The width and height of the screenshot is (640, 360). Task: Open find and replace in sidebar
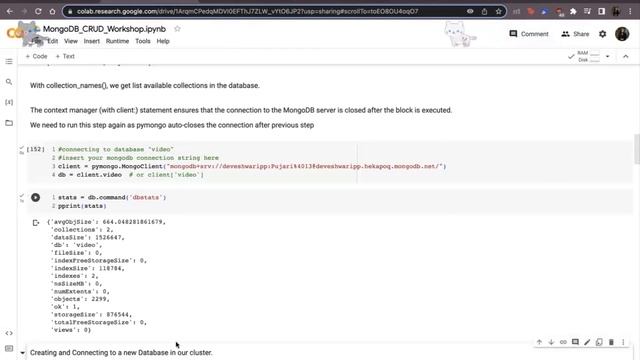[9, 82]
